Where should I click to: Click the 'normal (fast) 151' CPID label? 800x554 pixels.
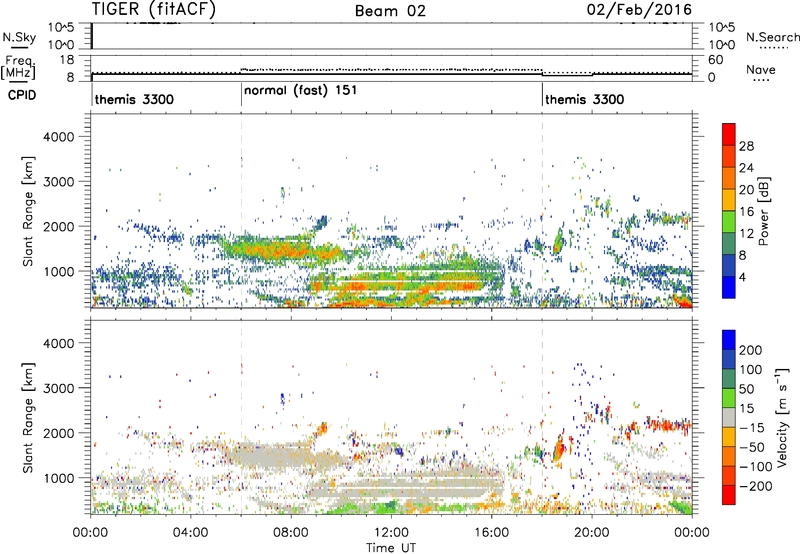[x=300, y=91]
